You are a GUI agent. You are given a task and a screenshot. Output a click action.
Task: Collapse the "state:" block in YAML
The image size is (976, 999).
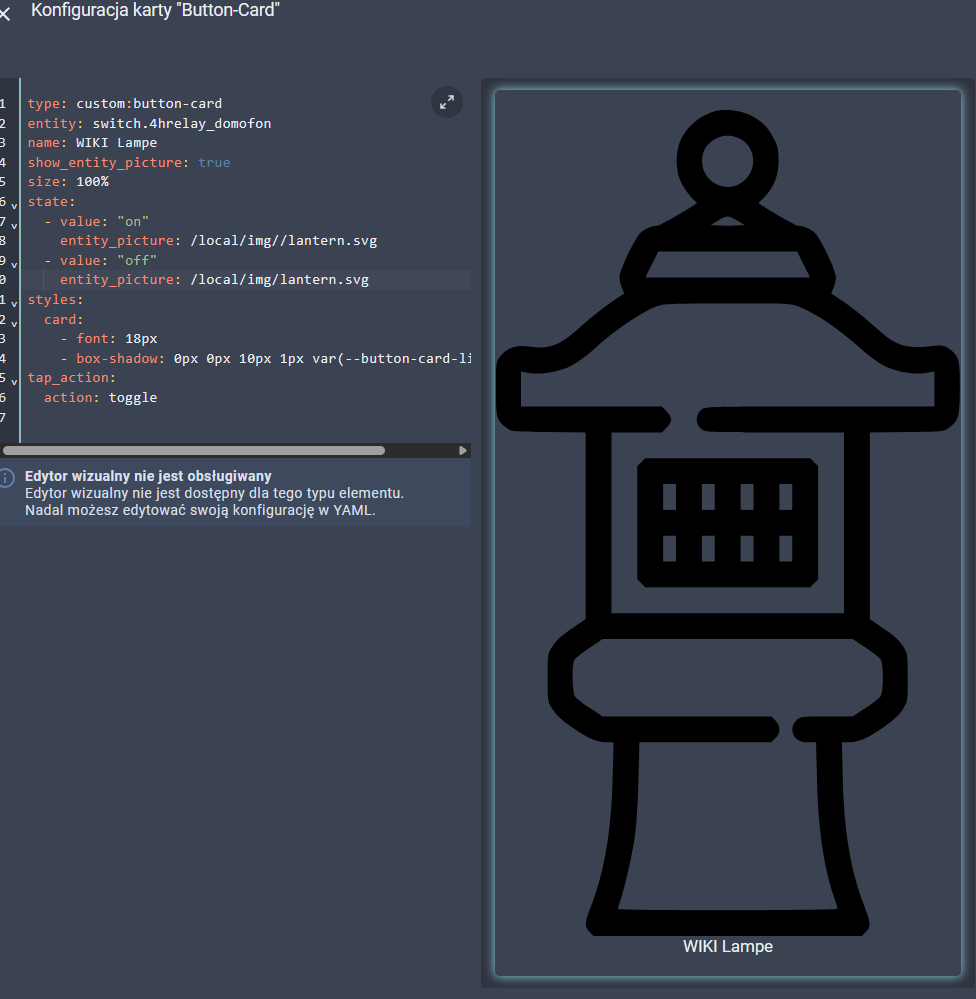pos(14,204)
